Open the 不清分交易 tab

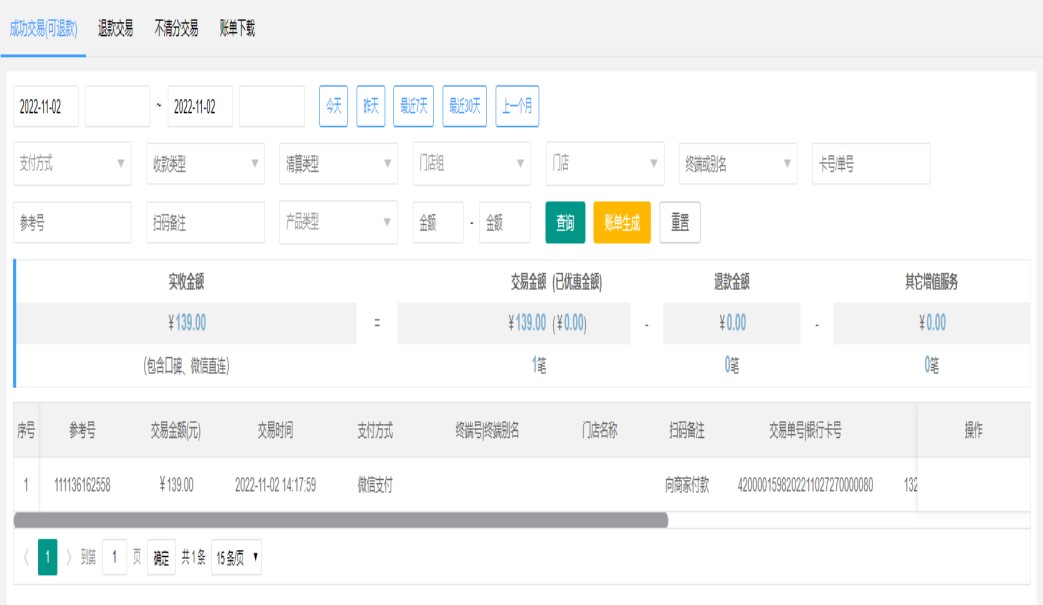(176, 29)
